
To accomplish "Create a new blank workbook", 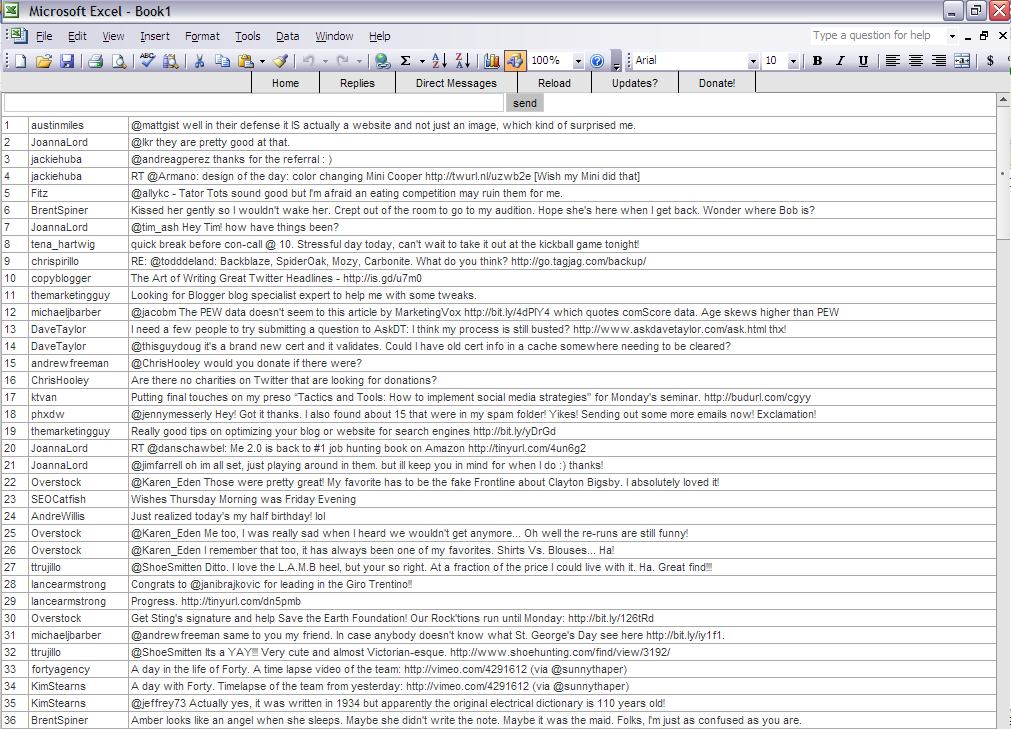I will [21, 61].
